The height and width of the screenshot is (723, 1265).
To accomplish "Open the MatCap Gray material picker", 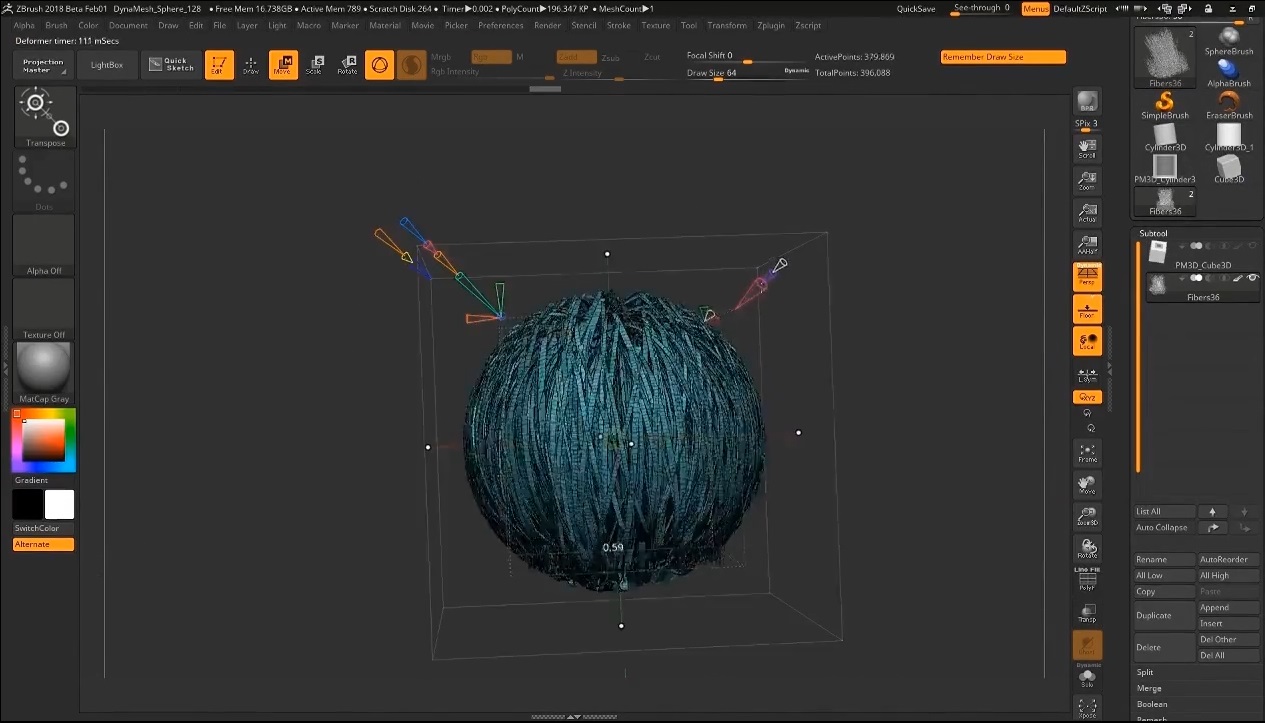I will click(44, 373).
